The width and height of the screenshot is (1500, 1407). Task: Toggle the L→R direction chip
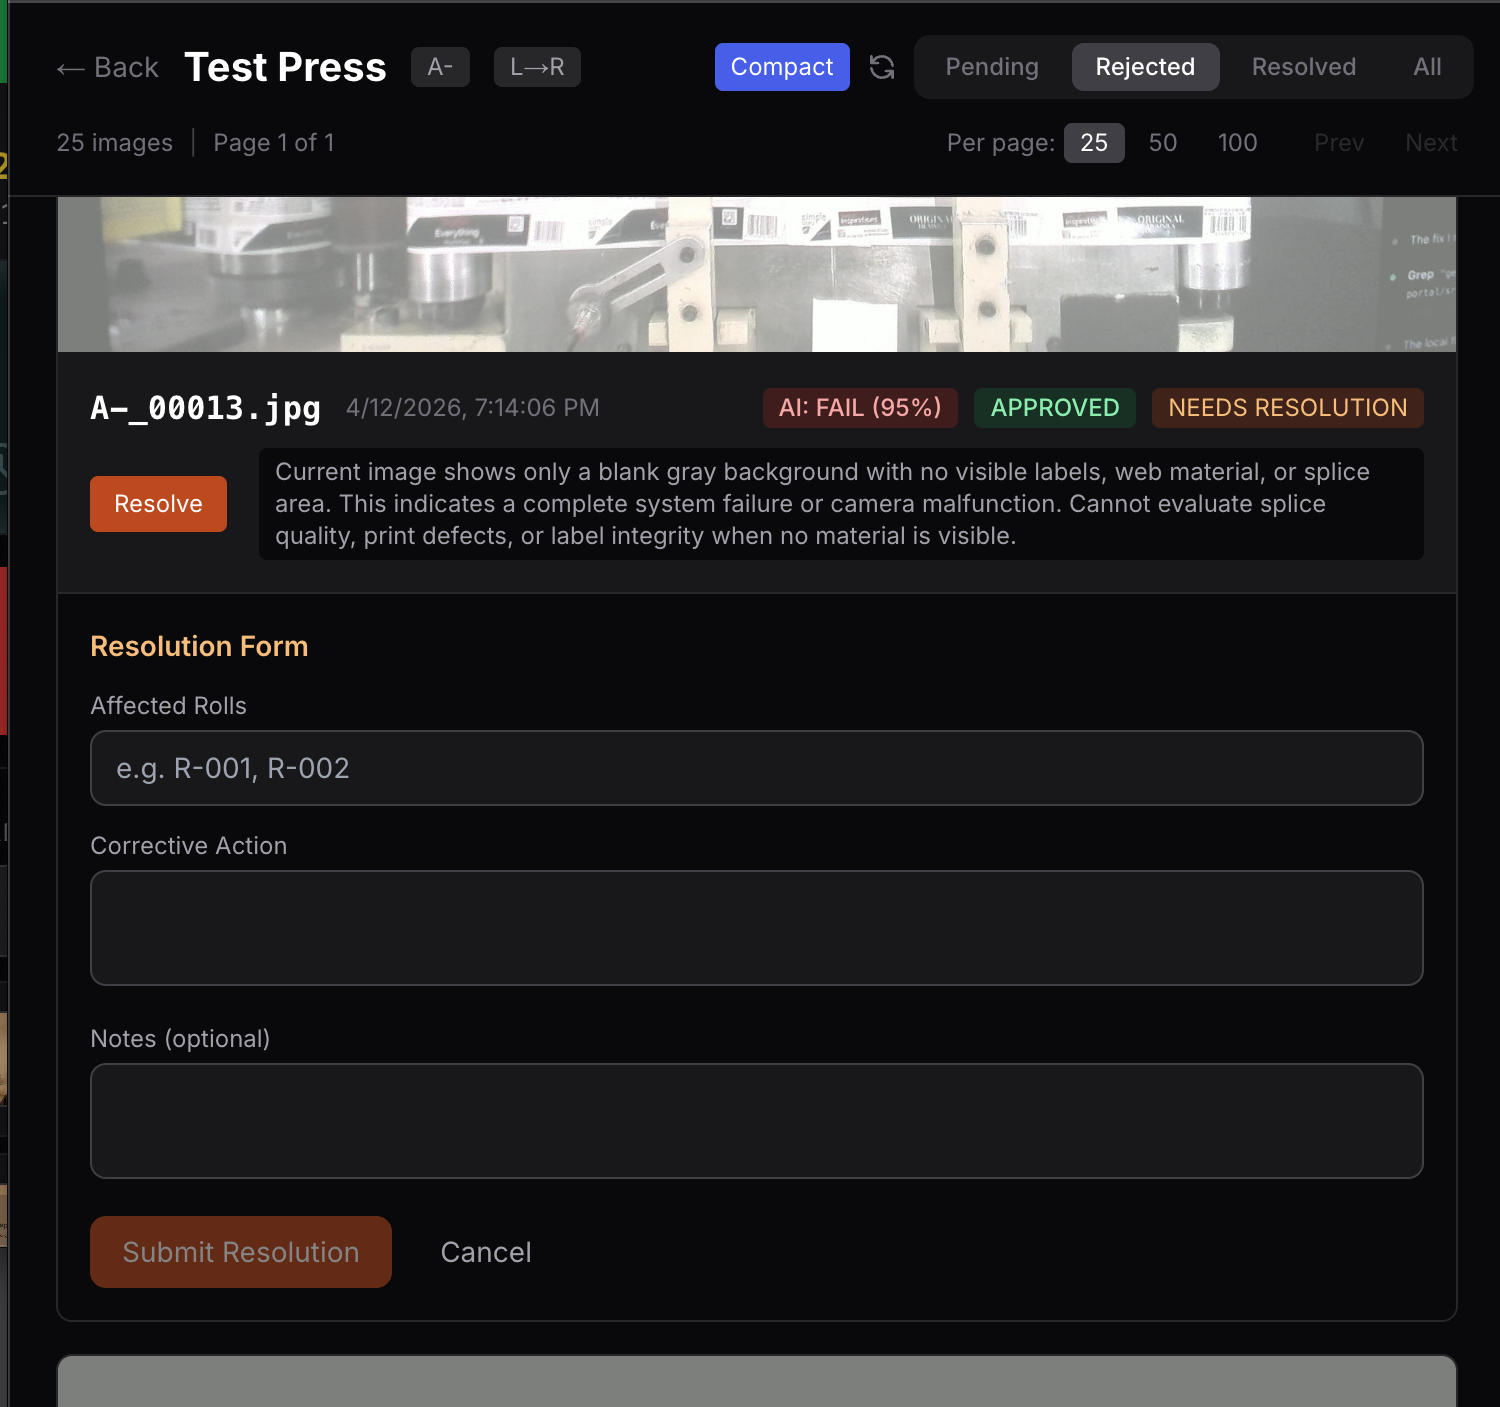point(537,67)
